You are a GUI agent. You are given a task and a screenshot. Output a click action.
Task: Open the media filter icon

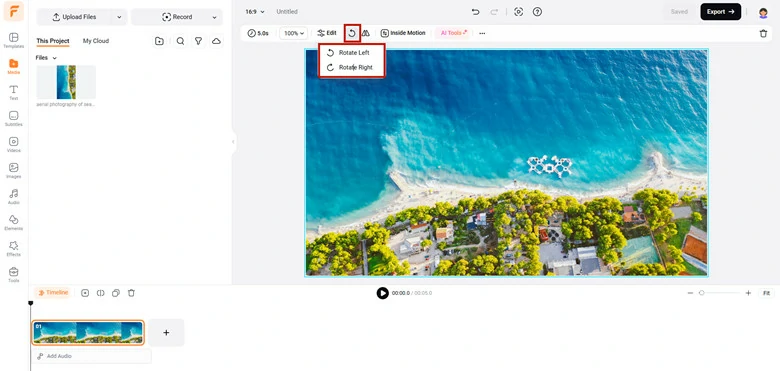pos(198,41)
